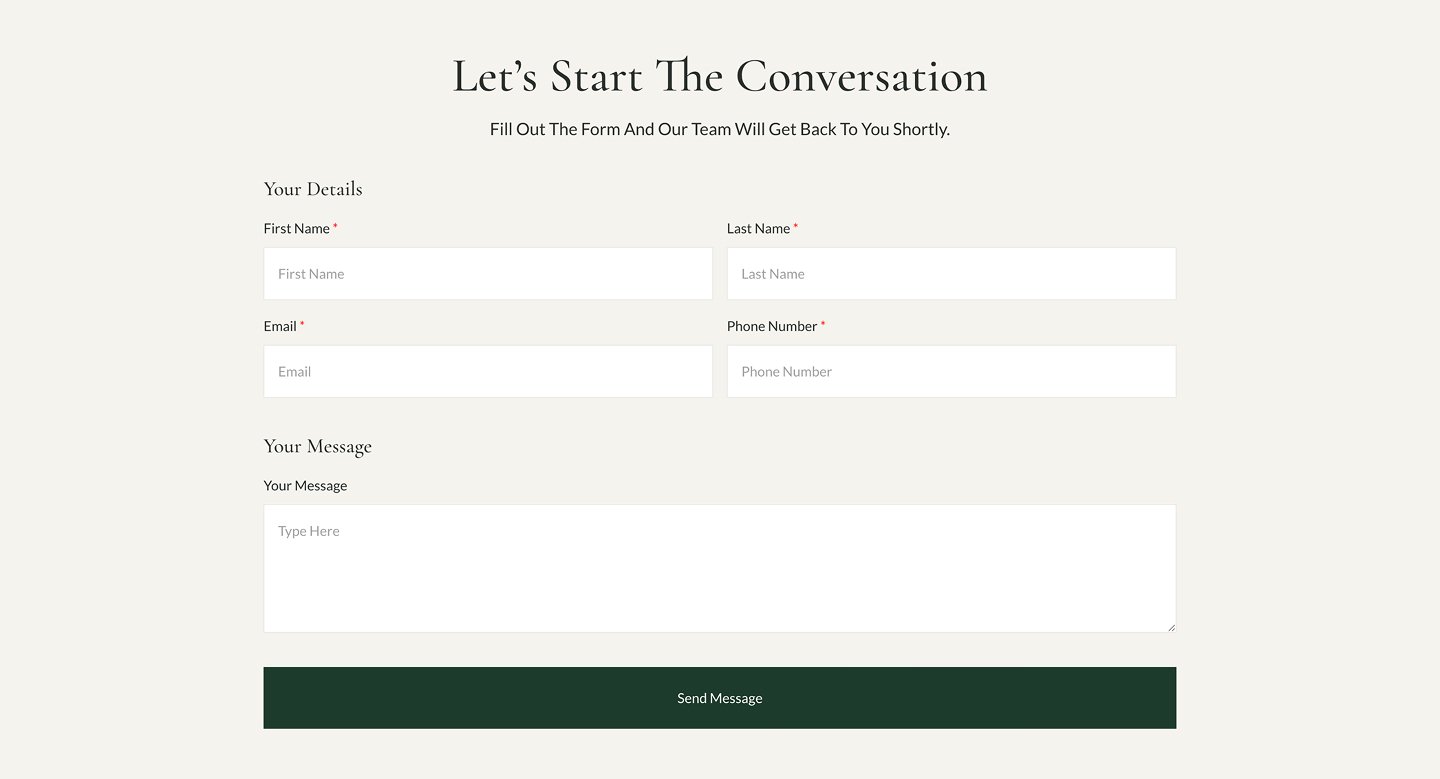Click the 'Let's Start The Conversation' title
This screenshot has height=779, width=1440.
coord(720,77)
